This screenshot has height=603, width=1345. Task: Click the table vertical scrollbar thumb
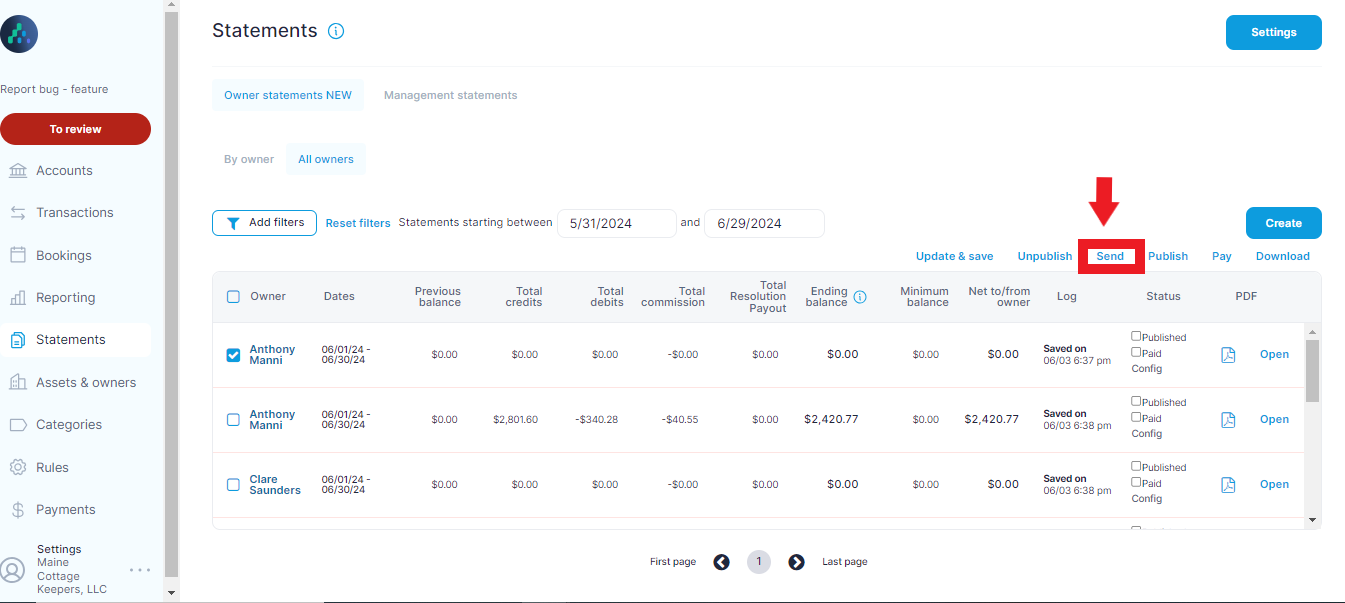[1312, 370]
